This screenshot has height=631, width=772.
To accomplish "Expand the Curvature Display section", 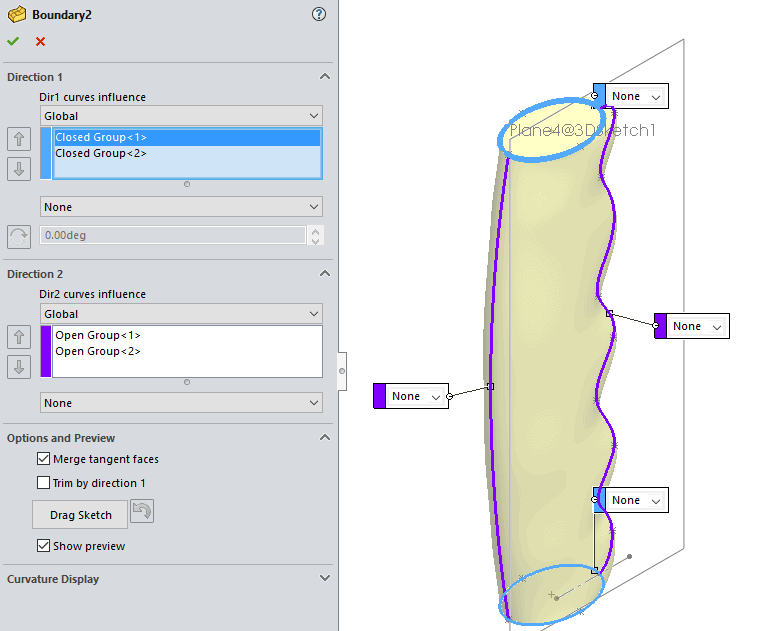I will coord(323,579).
